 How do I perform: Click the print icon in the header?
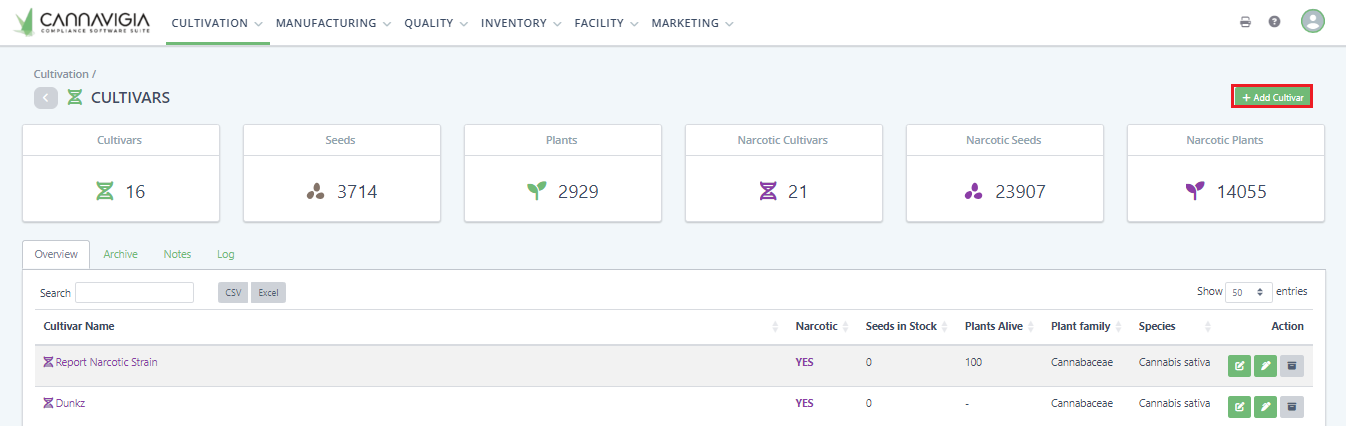click(1245, 22)
